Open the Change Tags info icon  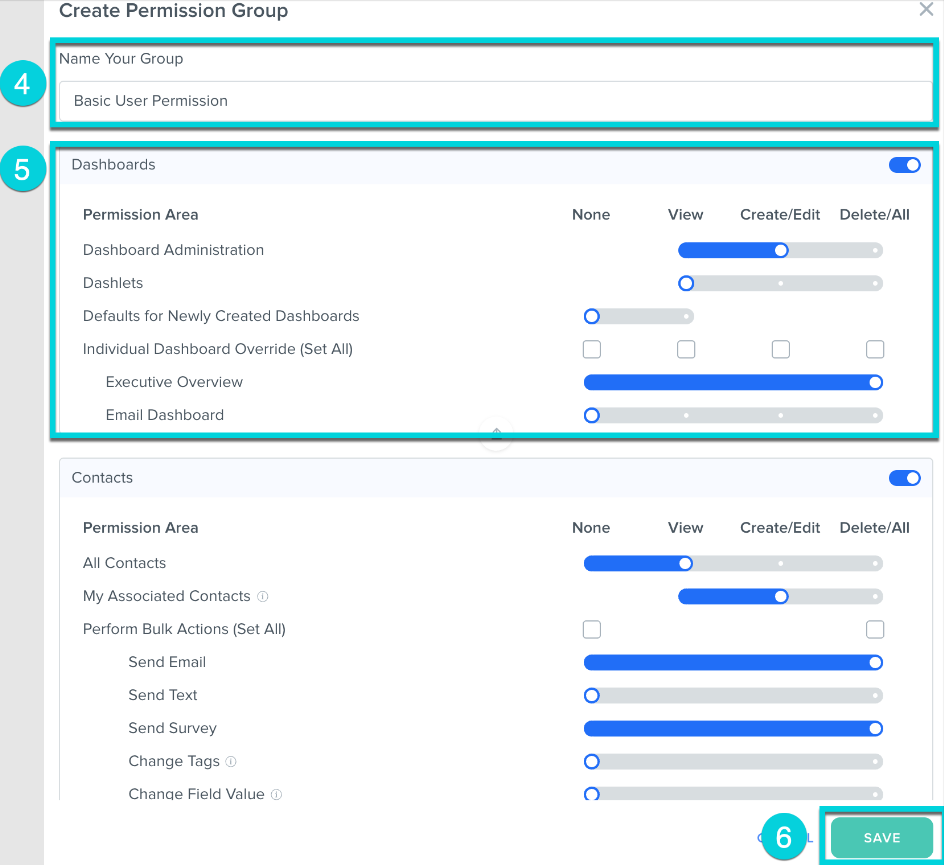[231, 761]
